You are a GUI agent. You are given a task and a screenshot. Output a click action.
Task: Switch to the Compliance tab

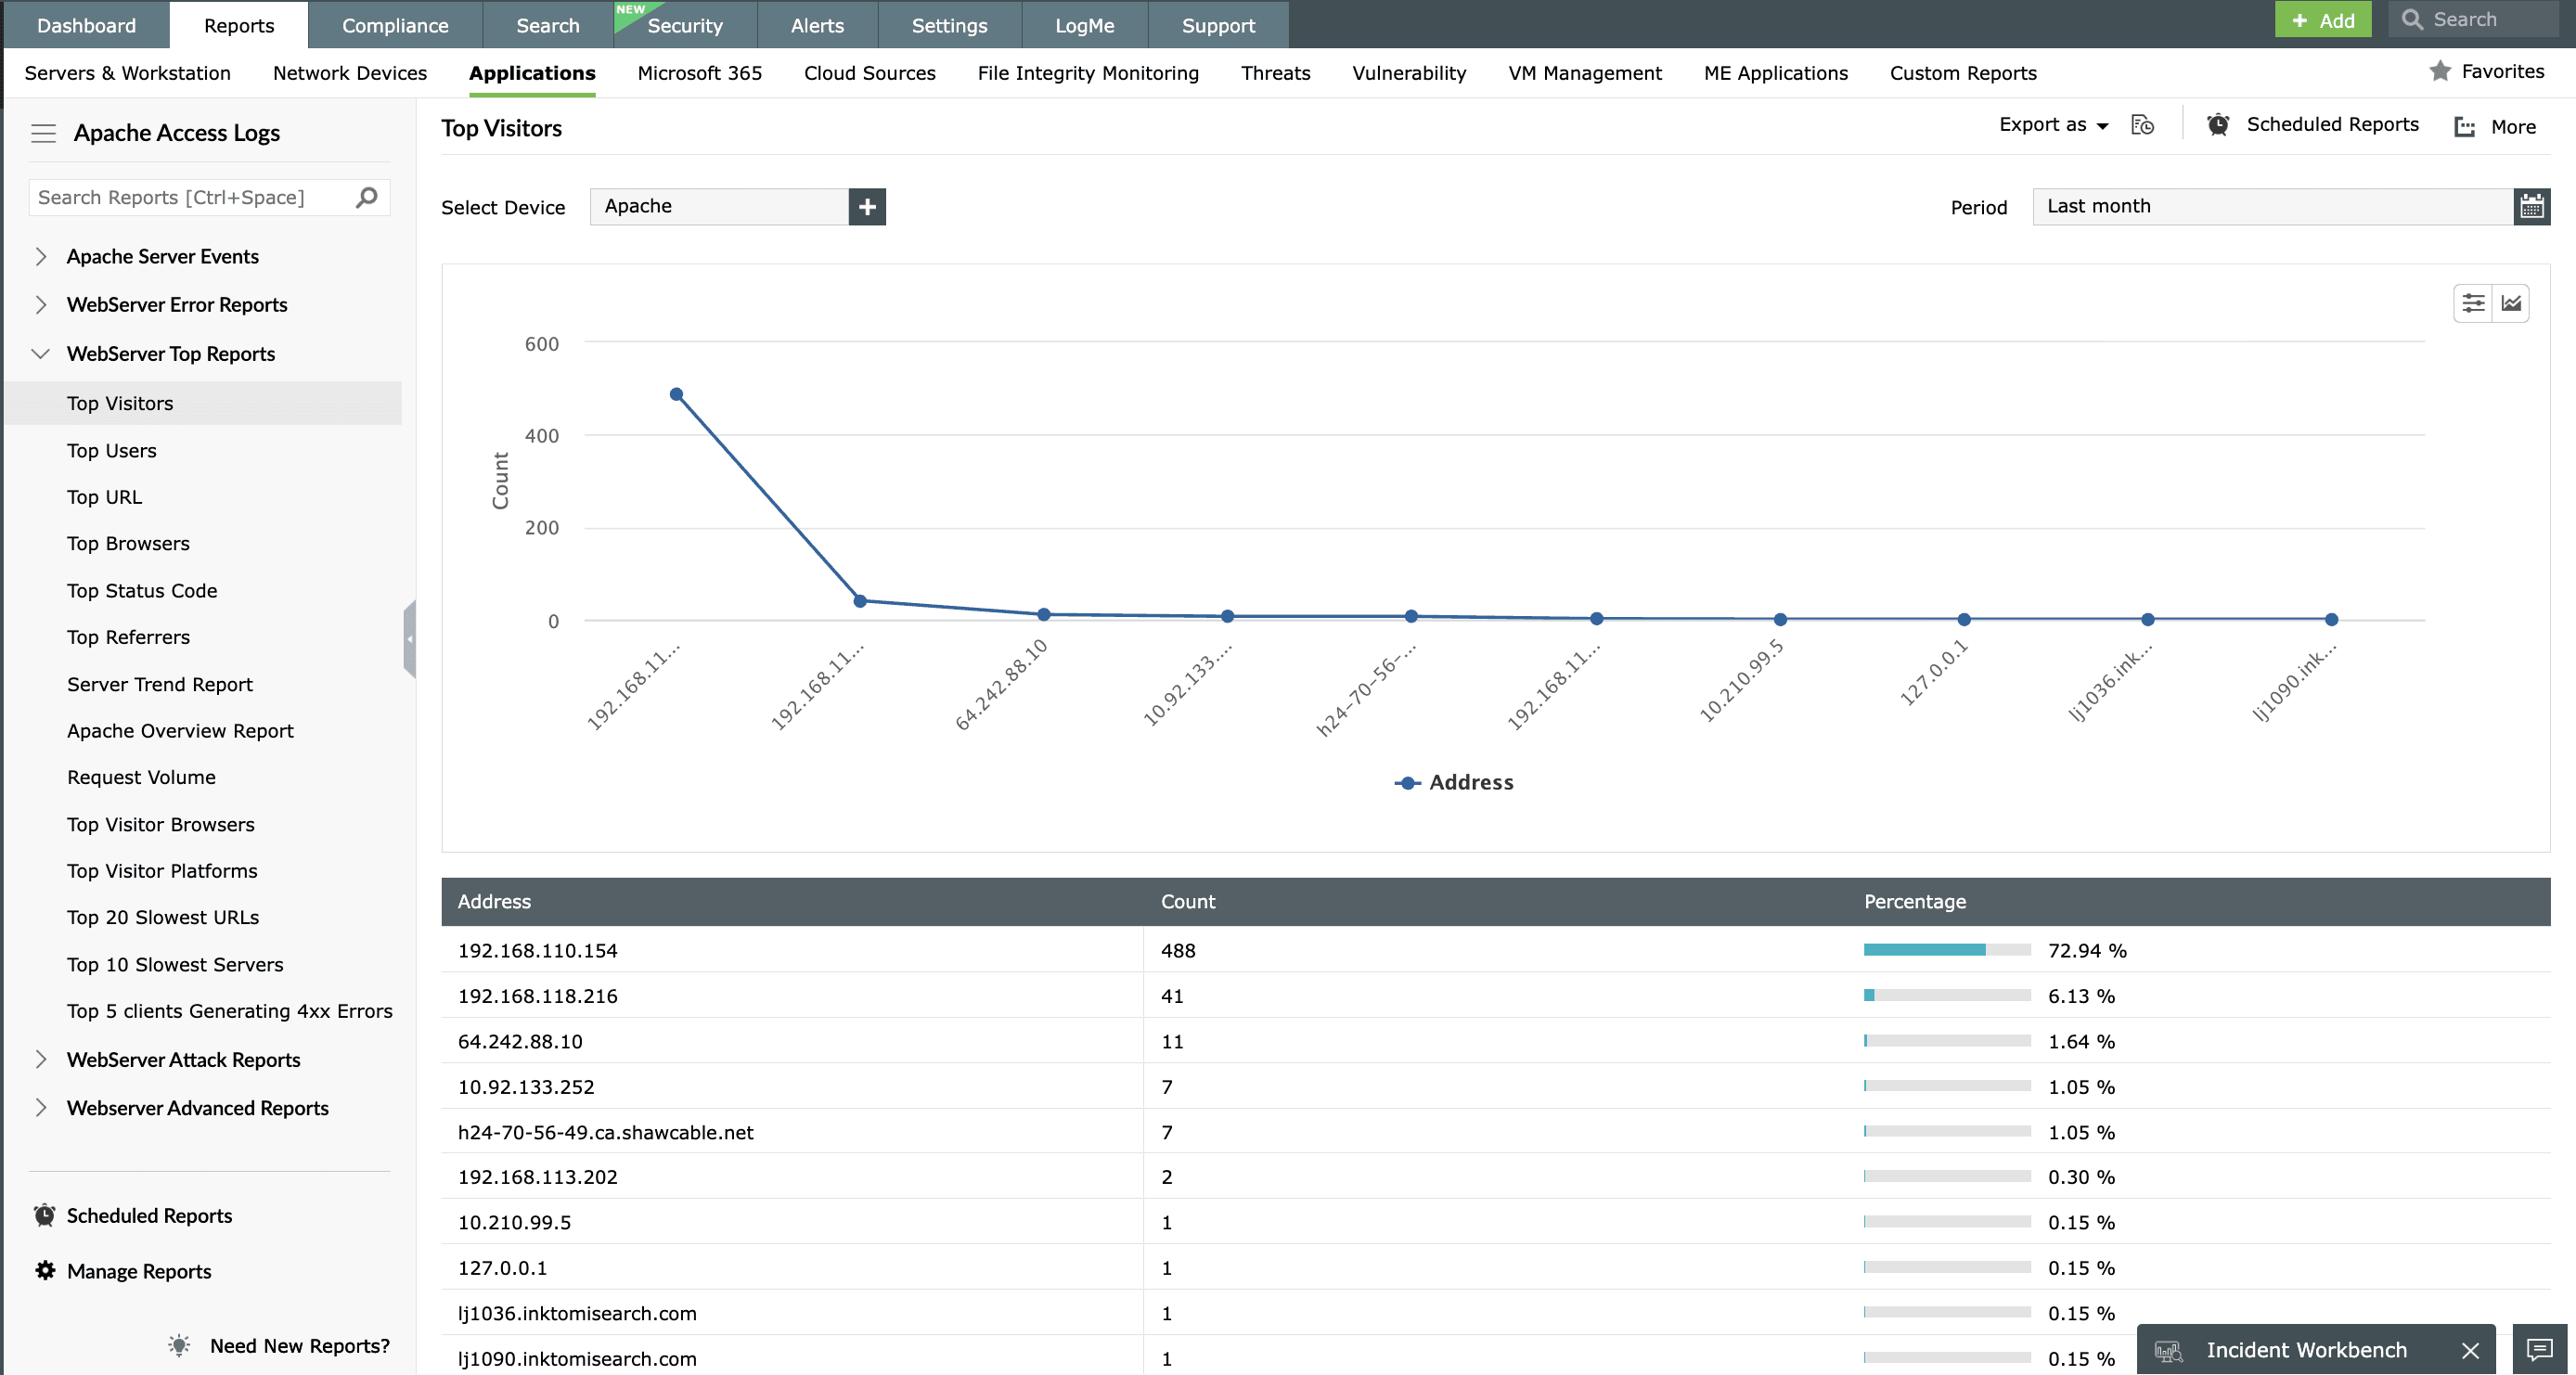395,25
